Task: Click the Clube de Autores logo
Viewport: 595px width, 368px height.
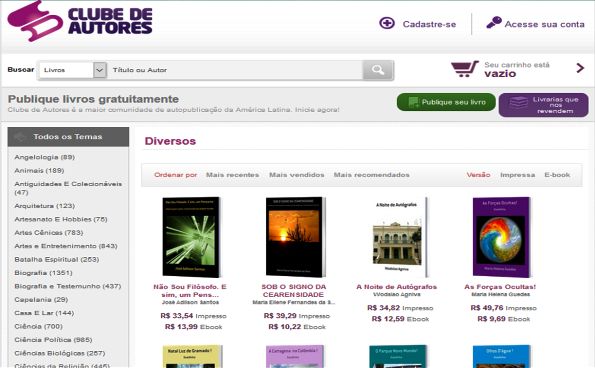Action: click(80, 21)
